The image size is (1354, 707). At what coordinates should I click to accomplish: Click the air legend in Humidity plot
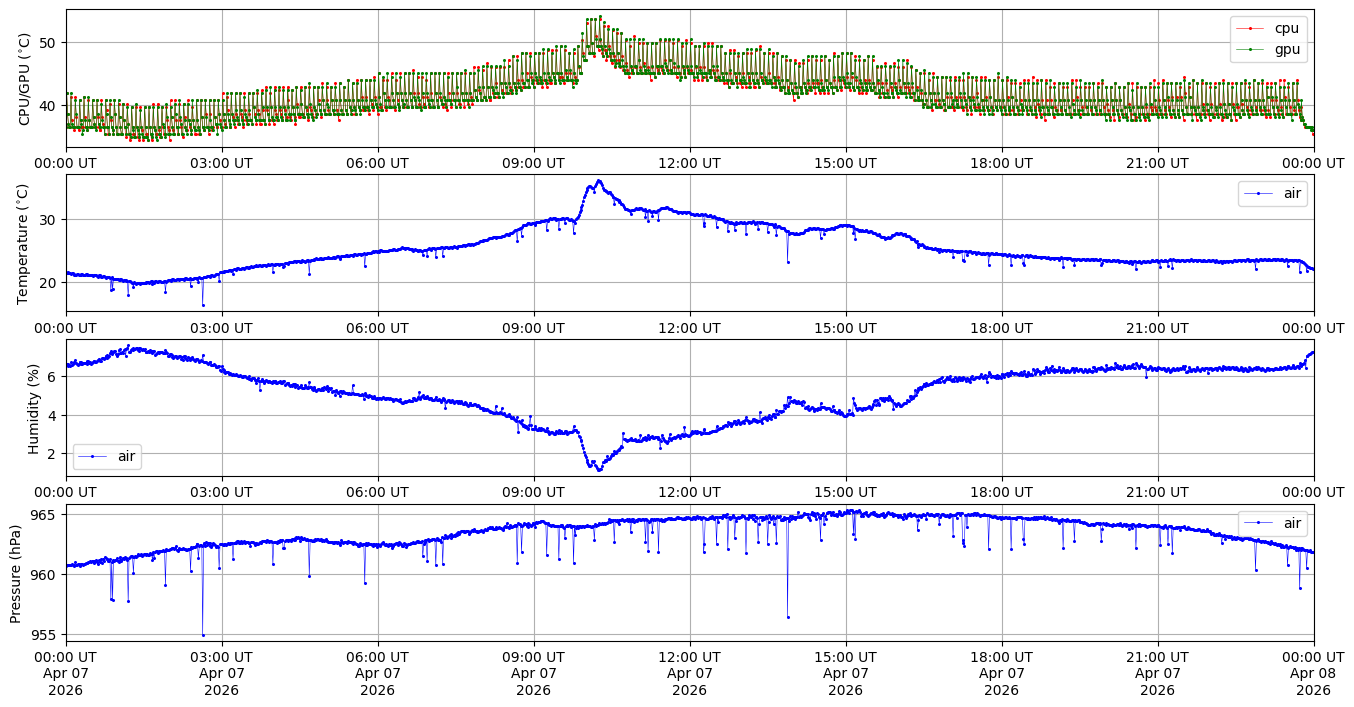click(107, 456)
